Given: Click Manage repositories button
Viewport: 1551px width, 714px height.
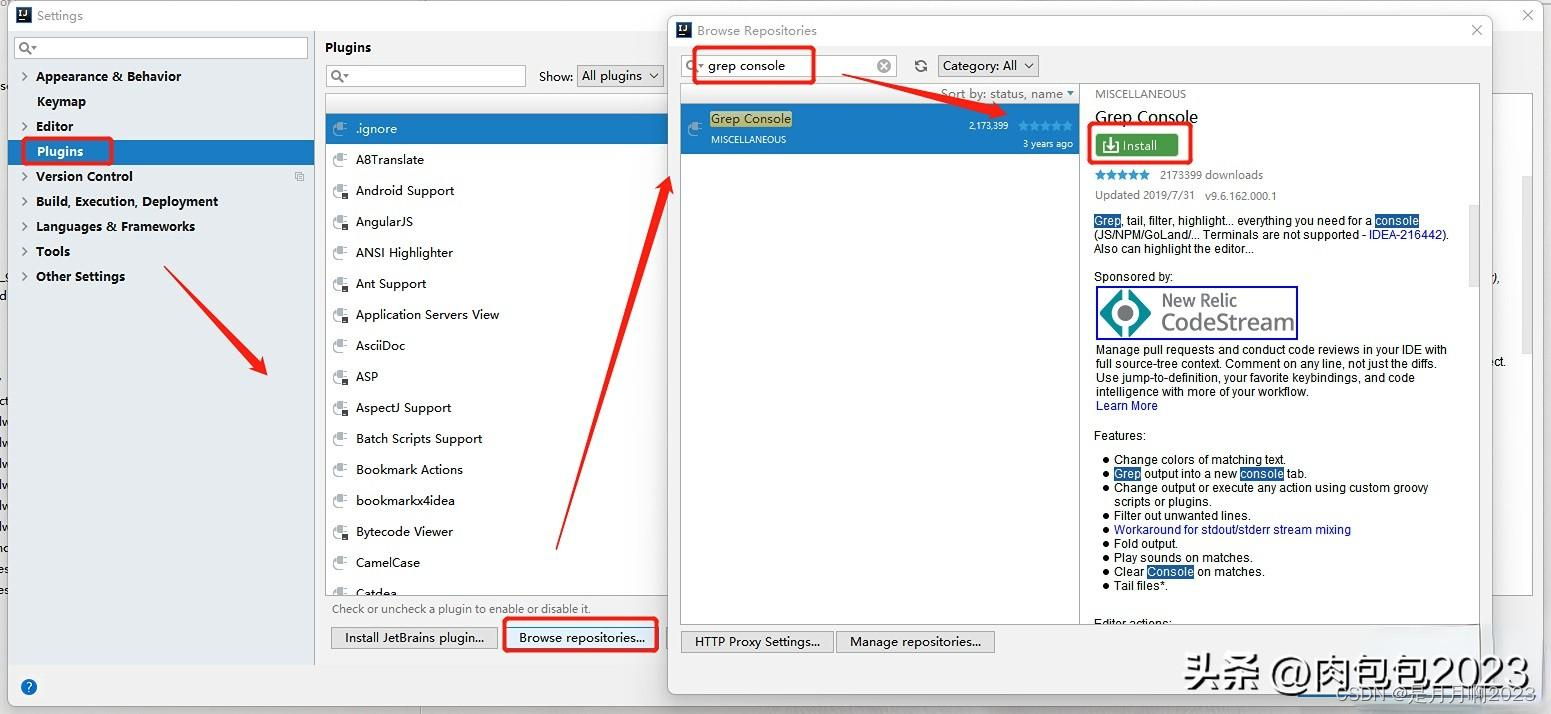Looking at the screenshot, I should coord(915,642).
